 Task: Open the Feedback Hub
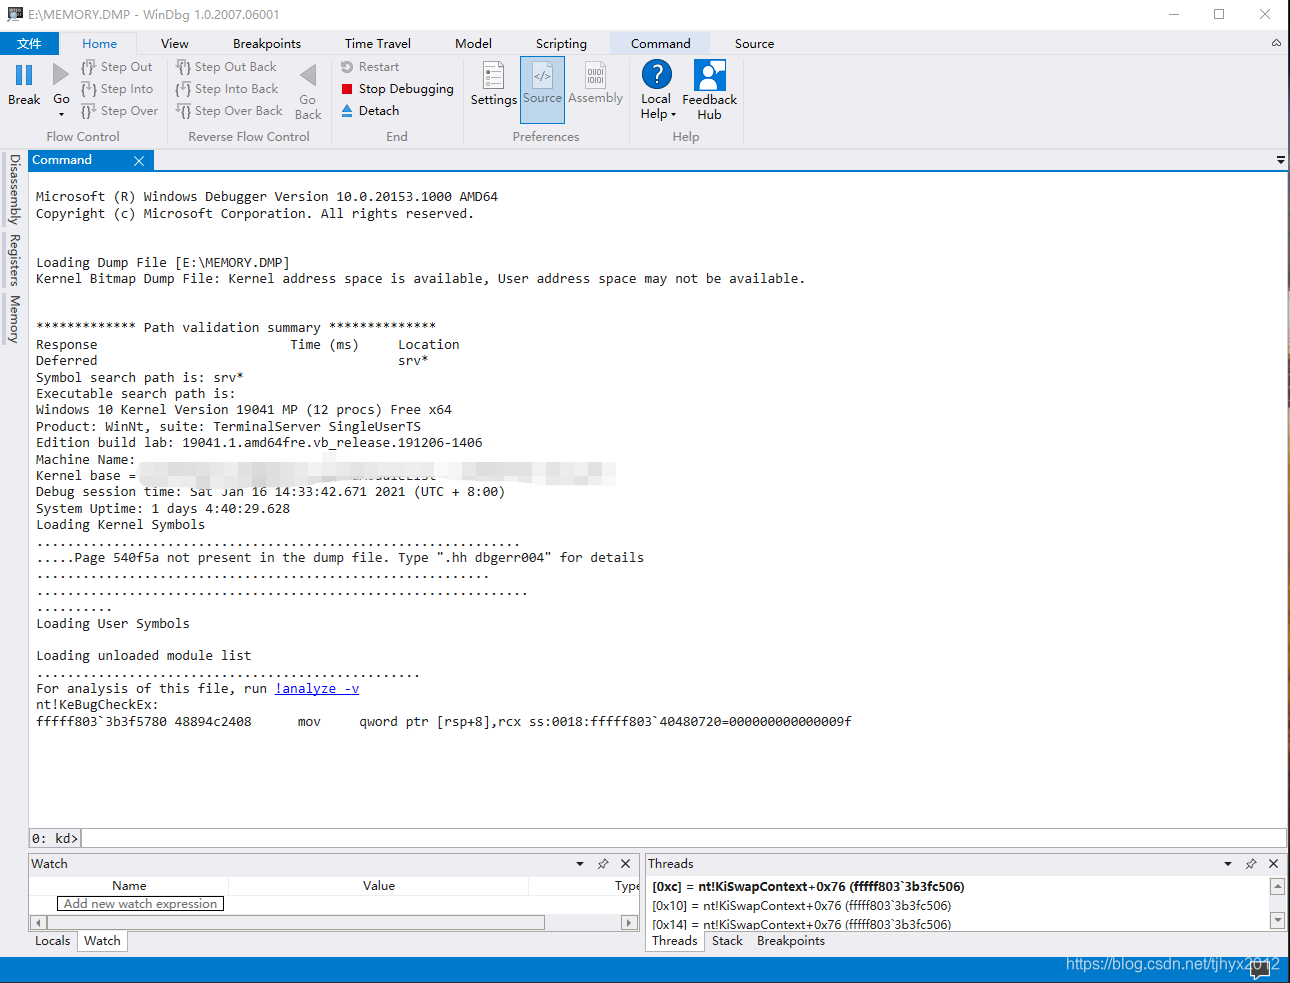tap(709, 91)
